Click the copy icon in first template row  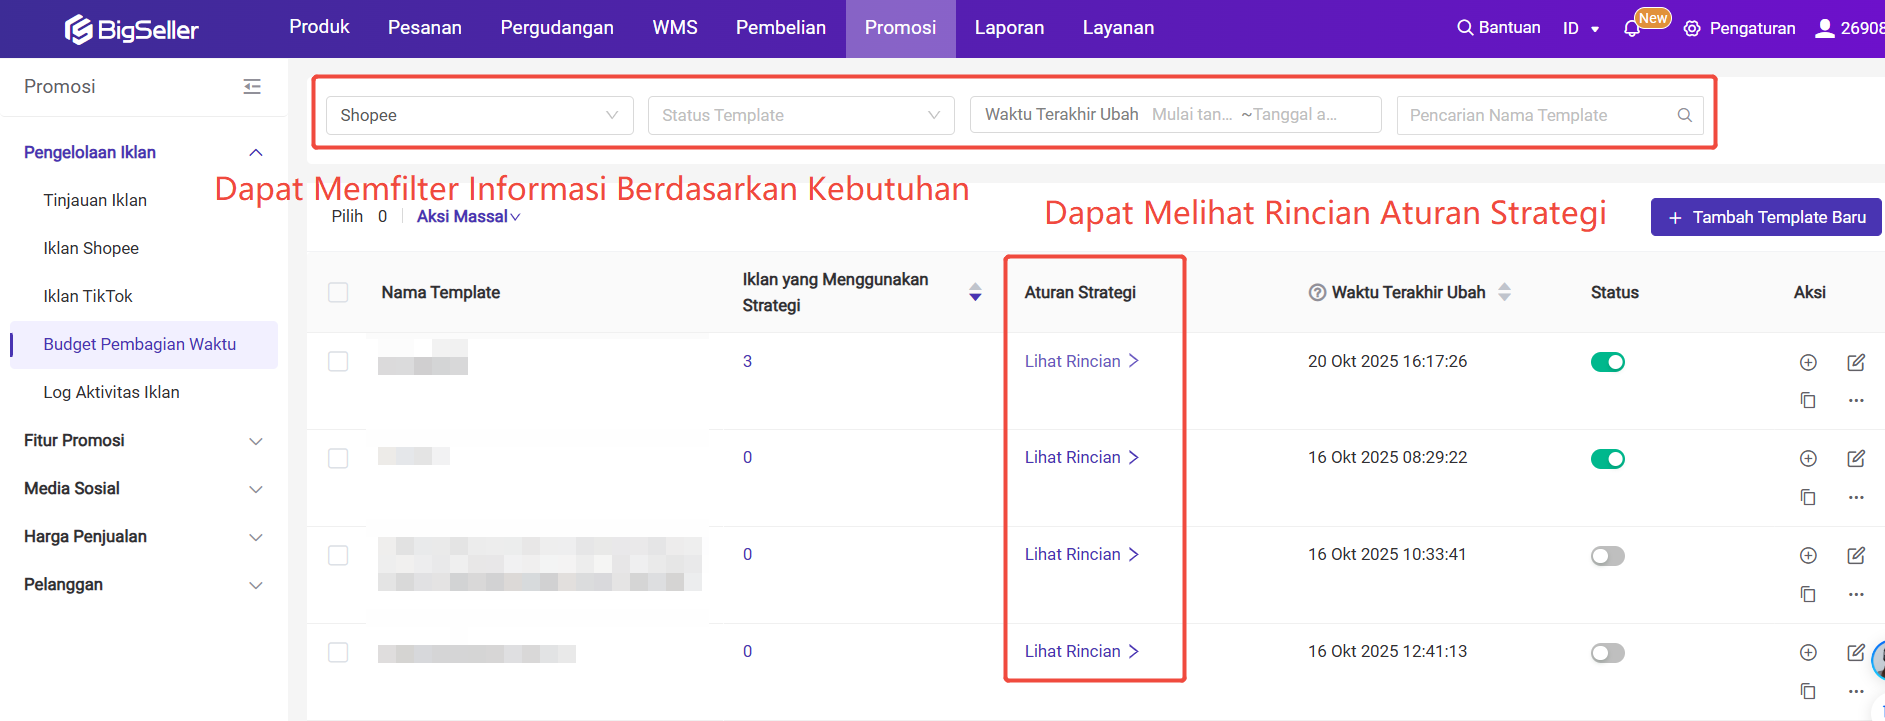click(x=1808, y=400)
